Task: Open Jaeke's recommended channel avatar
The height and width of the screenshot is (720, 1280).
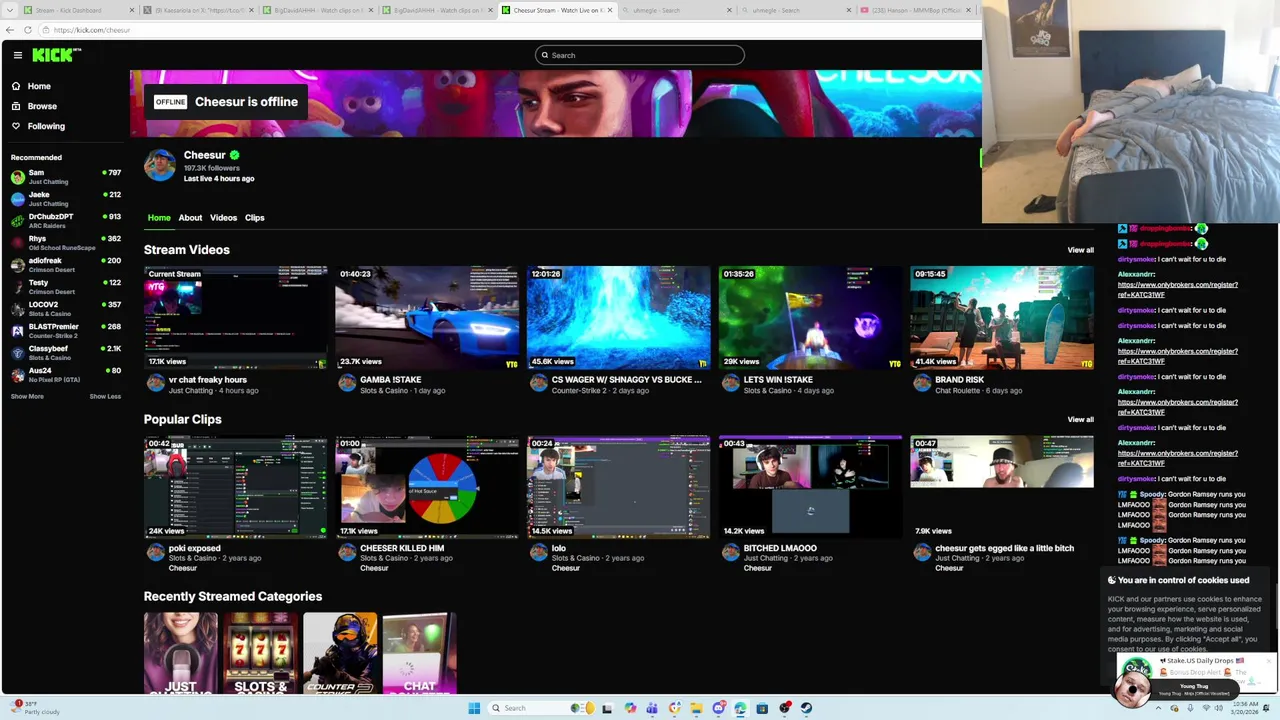Action: point(18,199)
